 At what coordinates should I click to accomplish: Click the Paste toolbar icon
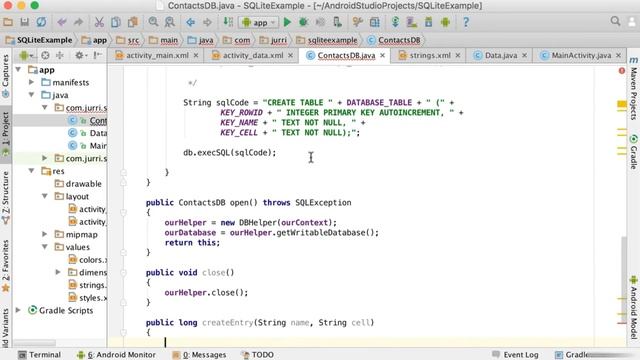click(133, 22)
